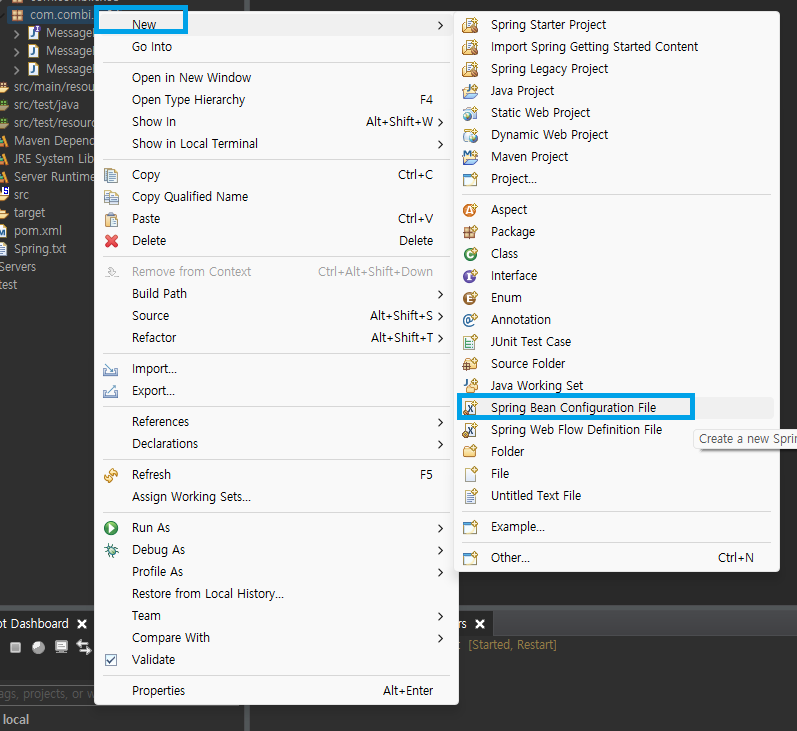Click the Enum icon
The image size is (797, 731).
[x=470, y=298]
